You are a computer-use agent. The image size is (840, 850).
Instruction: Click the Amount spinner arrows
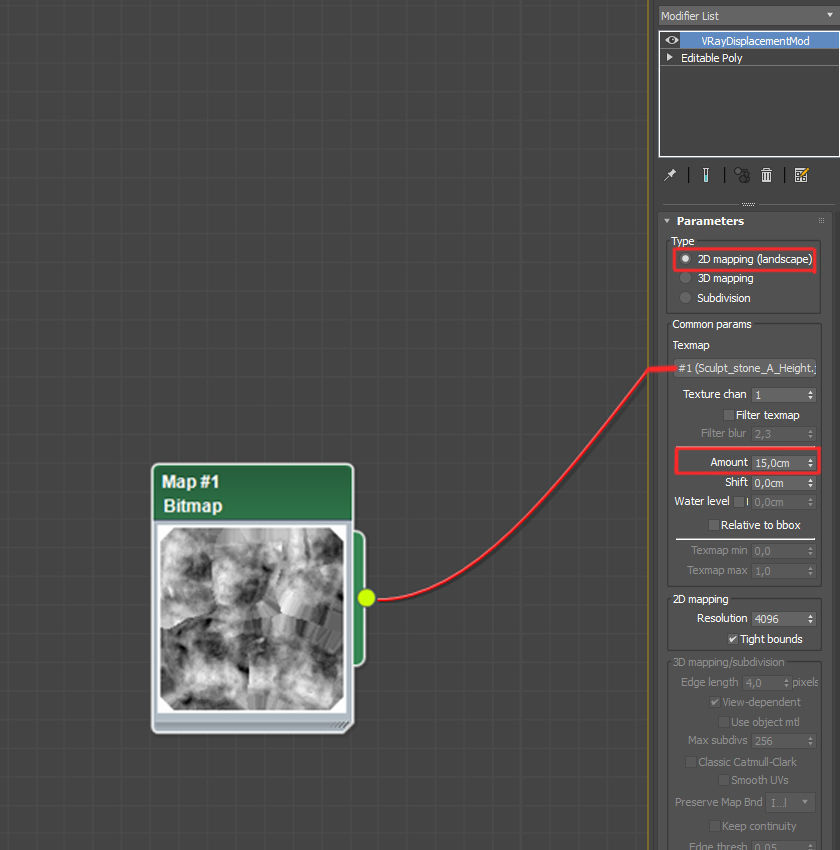pyautogui.click(x=811, y=463)
